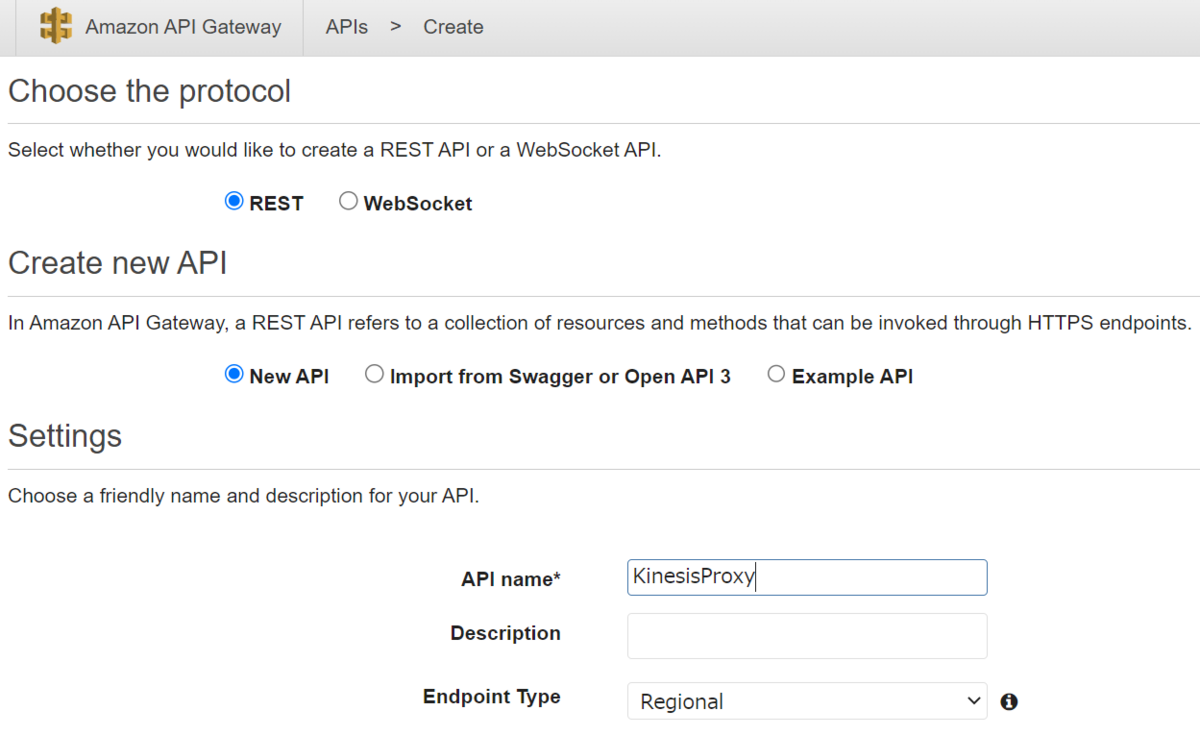Click the 'In Amazon API Gateway, a REST API' text

[x=600, y=323]
